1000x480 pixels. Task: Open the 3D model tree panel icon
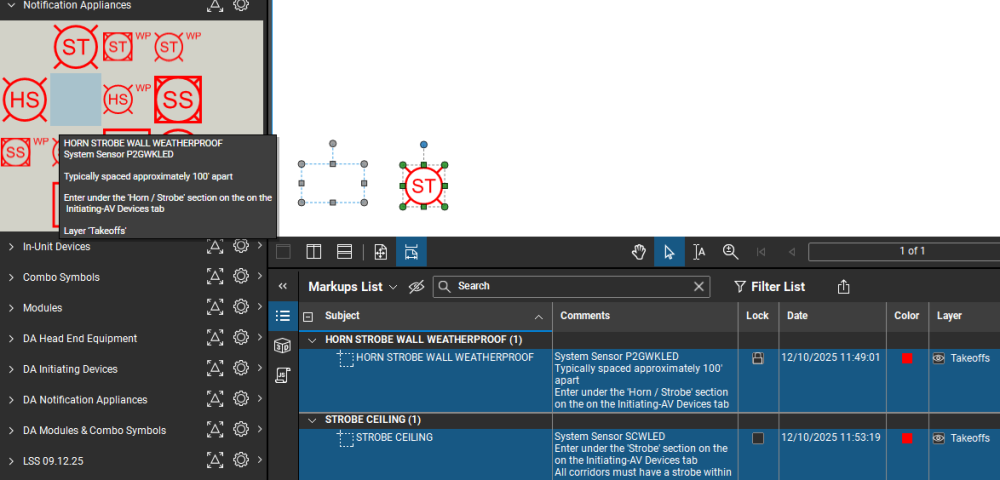click(283, 346)
